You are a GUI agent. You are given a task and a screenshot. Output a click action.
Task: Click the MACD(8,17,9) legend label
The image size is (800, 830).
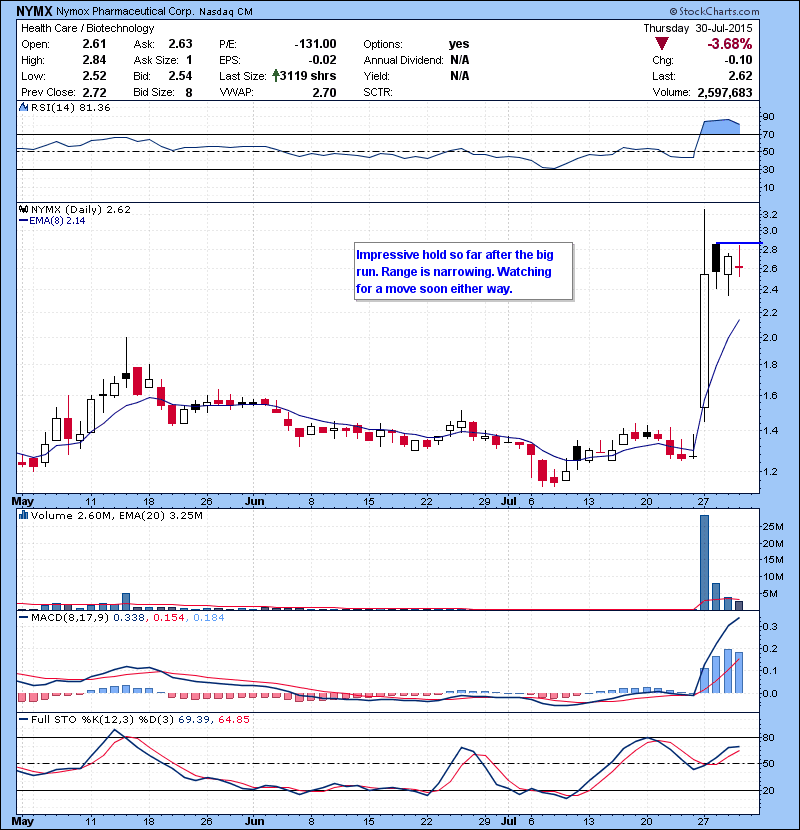point(70,617)
